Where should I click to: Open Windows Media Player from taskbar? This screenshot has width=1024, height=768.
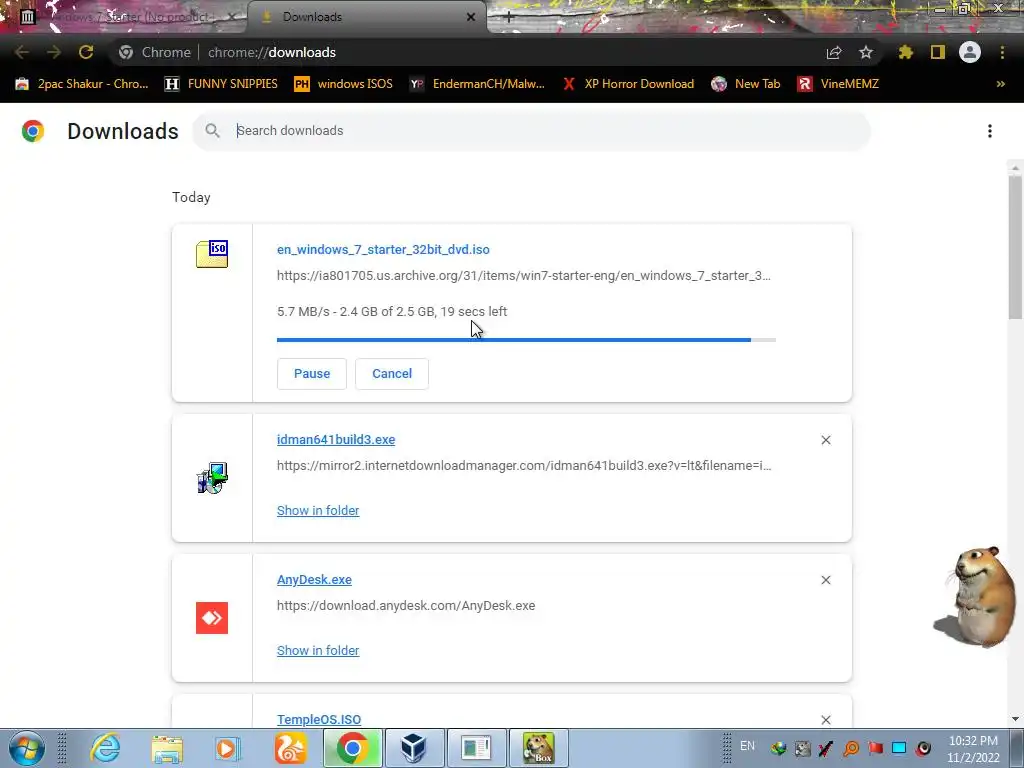(x=228, y=748)
